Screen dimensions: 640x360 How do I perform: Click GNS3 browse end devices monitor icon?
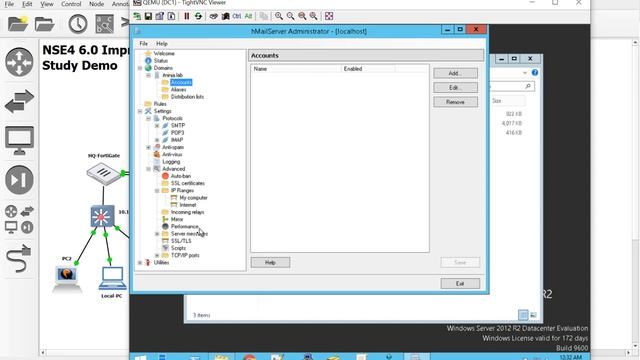(x=19, y=140)
